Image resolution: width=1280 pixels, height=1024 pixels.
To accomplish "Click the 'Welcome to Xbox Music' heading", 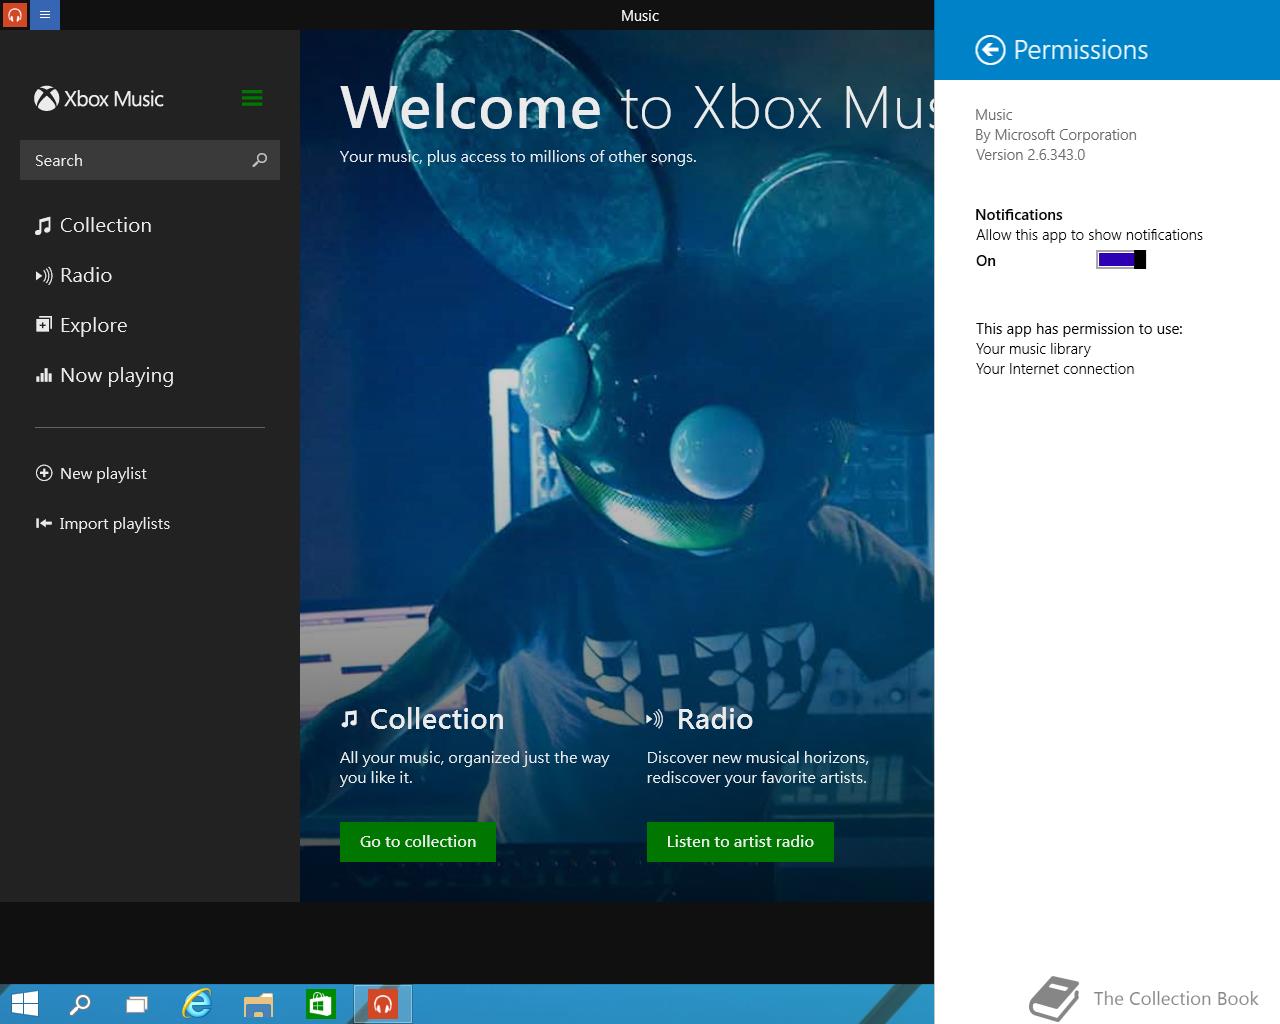I will point(637,107).
